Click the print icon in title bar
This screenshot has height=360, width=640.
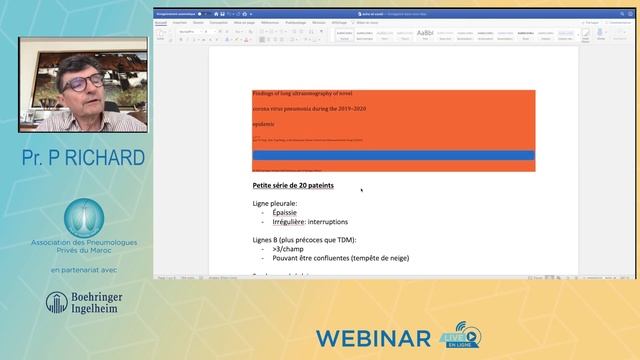[x=244, y=14]
